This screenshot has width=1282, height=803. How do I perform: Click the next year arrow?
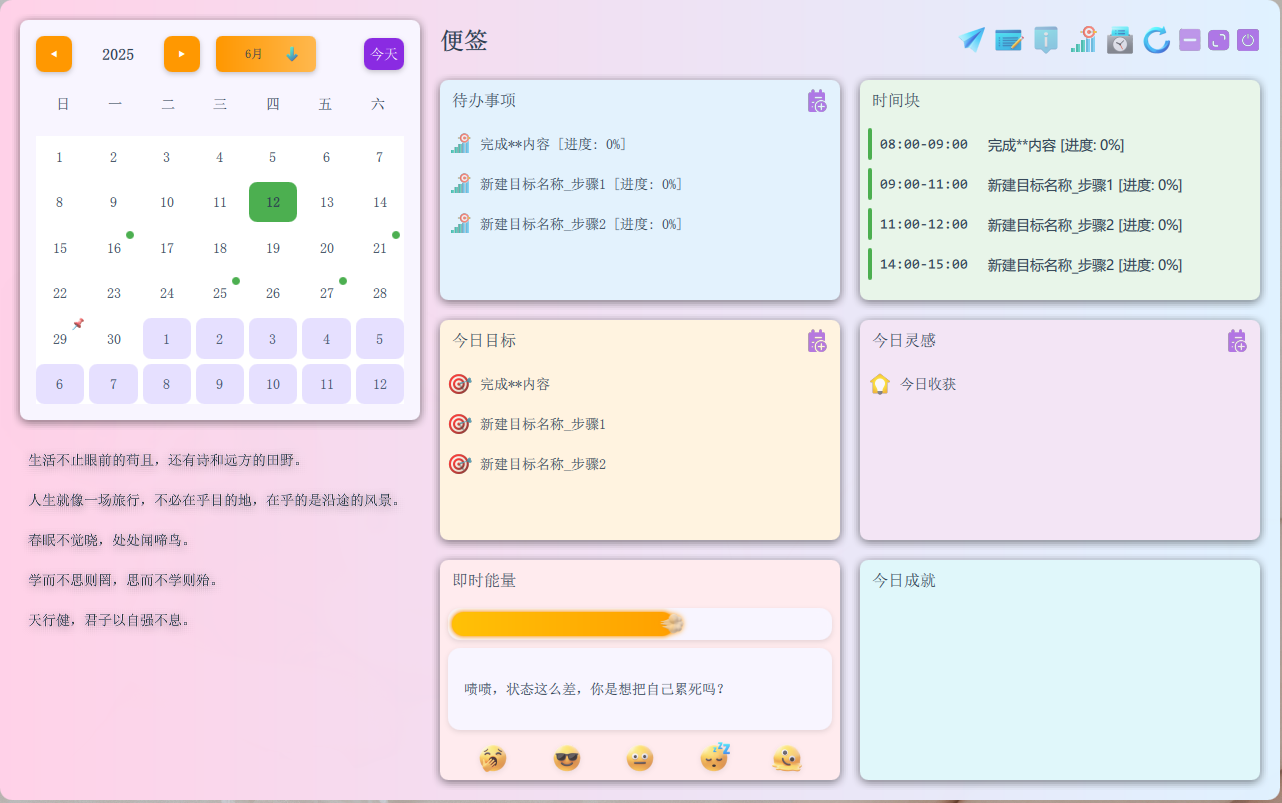181,54
